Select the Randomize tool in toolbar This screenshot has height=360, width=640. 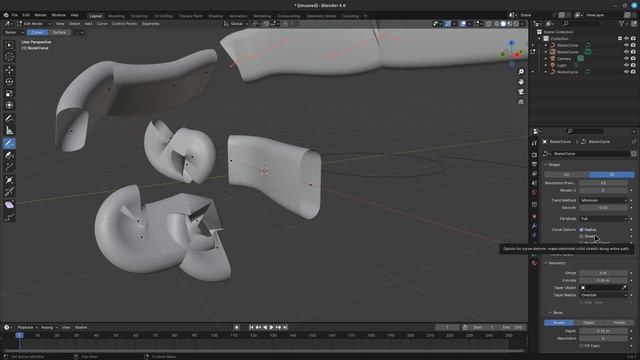click(x=9, y=218)
